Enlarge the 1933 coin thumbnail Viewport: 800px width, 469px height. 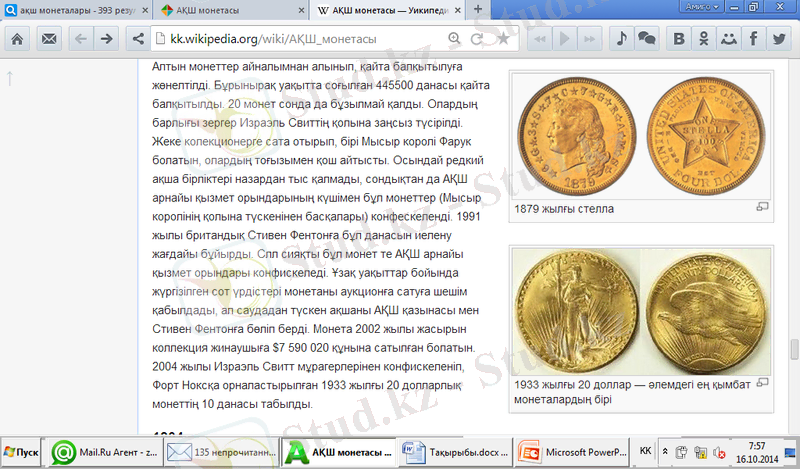[x=762, y=382]
